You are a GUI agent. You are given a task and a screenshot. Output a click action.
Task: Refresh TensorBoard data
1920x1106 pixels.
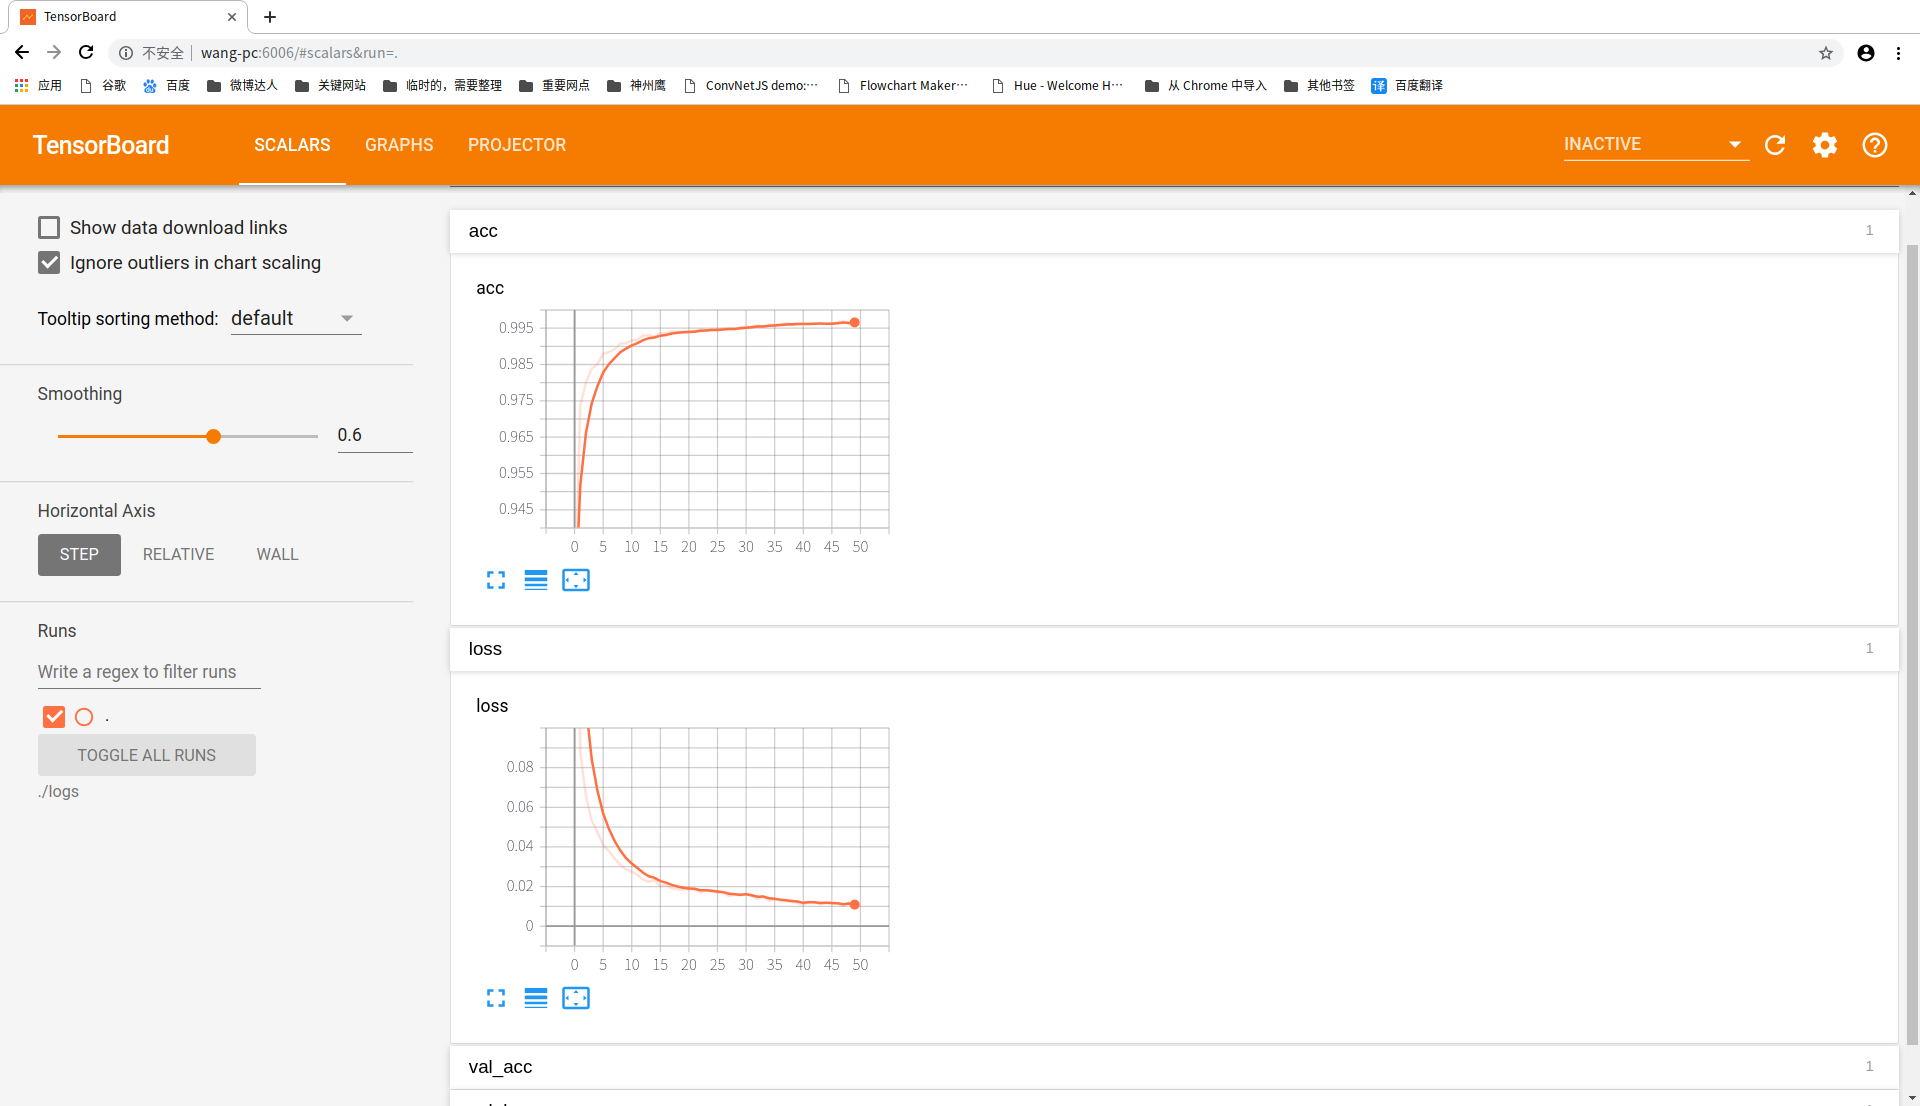[1775, 145]
